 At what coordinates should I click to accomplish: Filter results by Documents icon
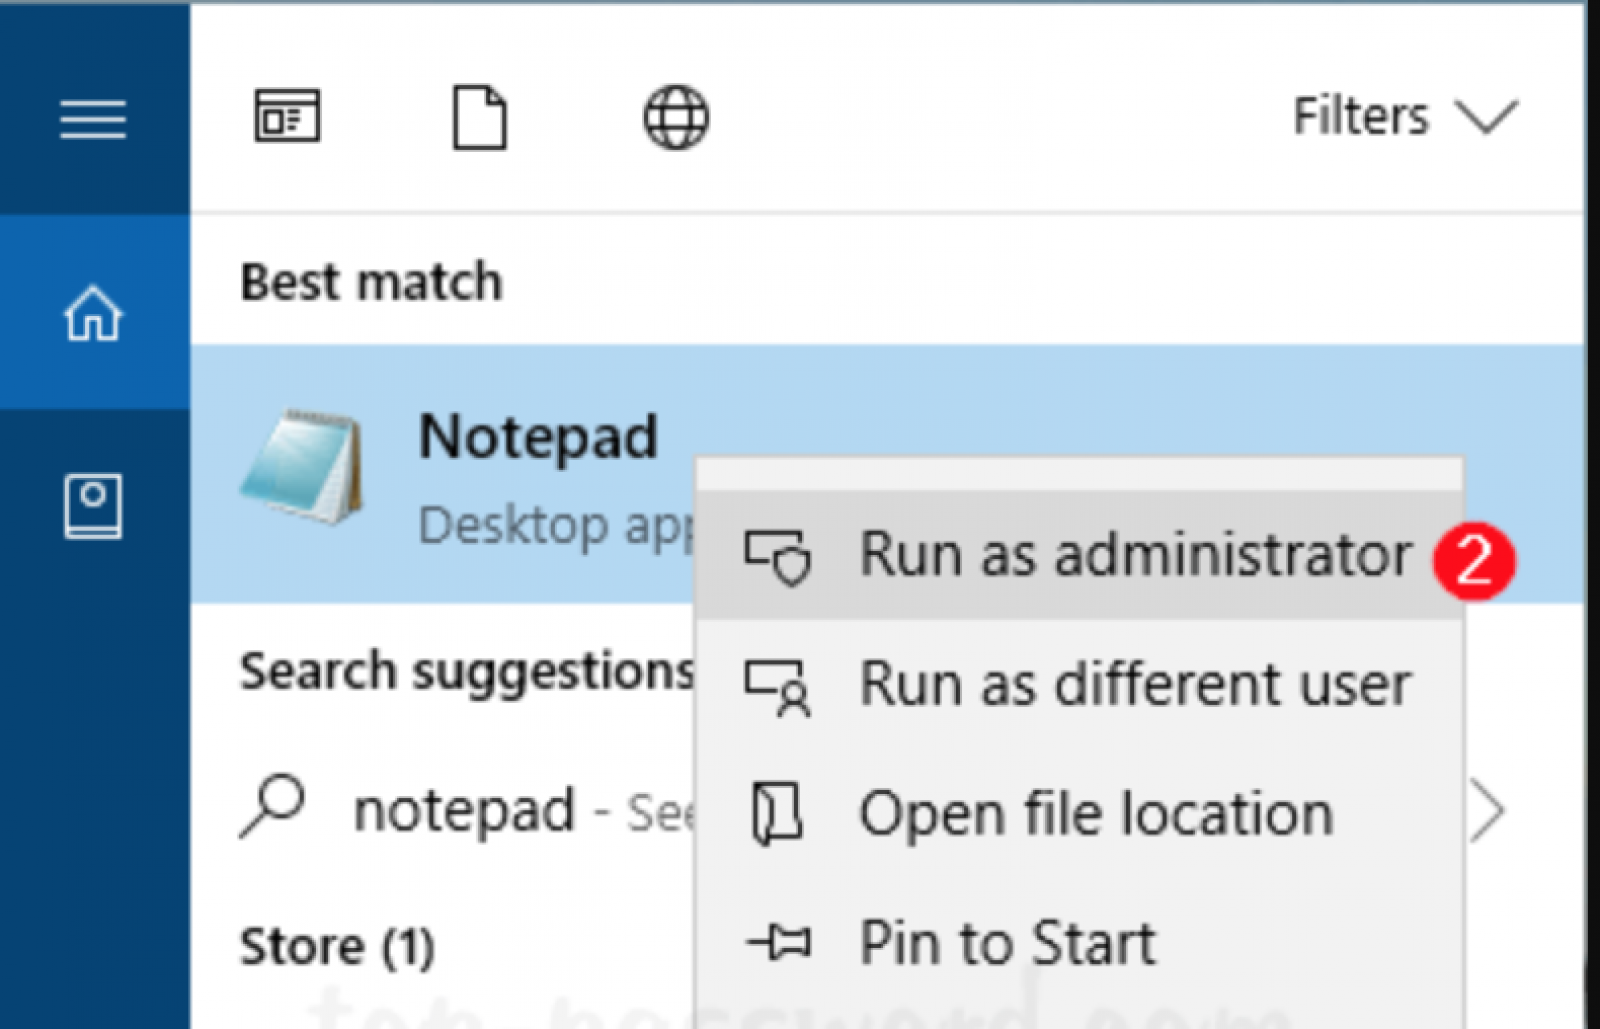[480, 117]
